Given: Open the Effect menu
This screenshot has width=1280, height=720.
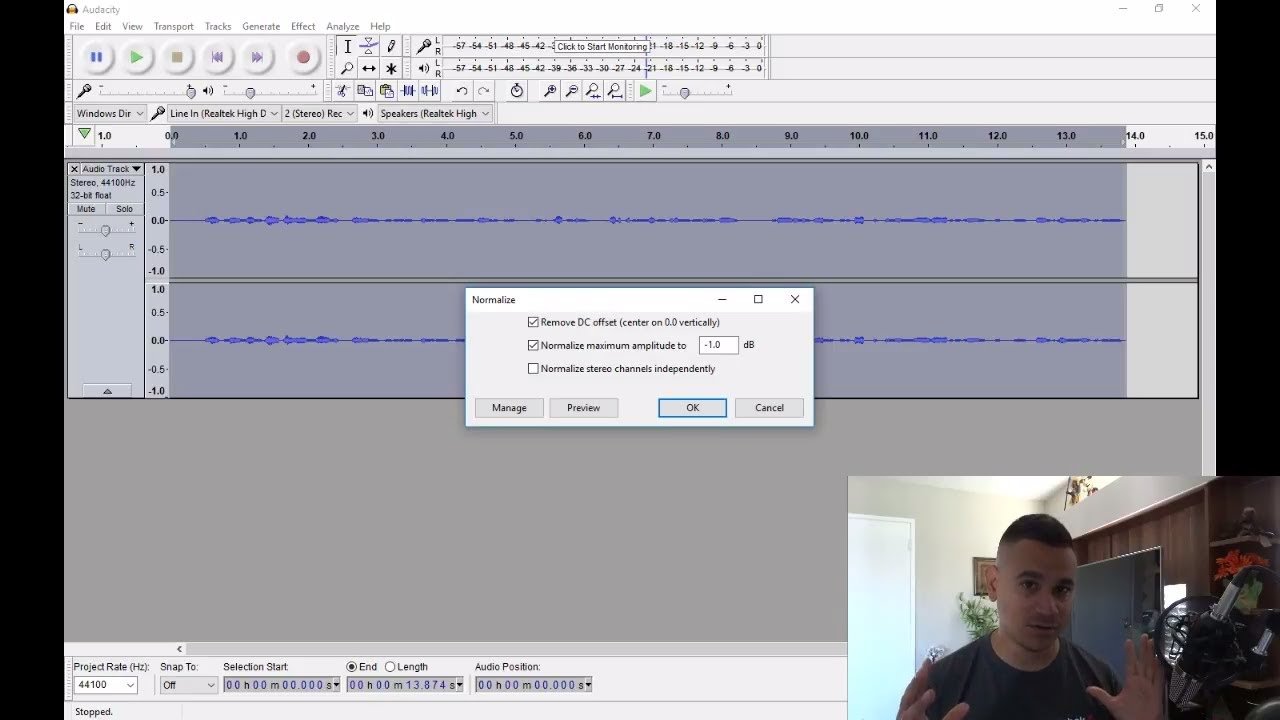Looking at the screenshot, I should (x=303, y=26).
